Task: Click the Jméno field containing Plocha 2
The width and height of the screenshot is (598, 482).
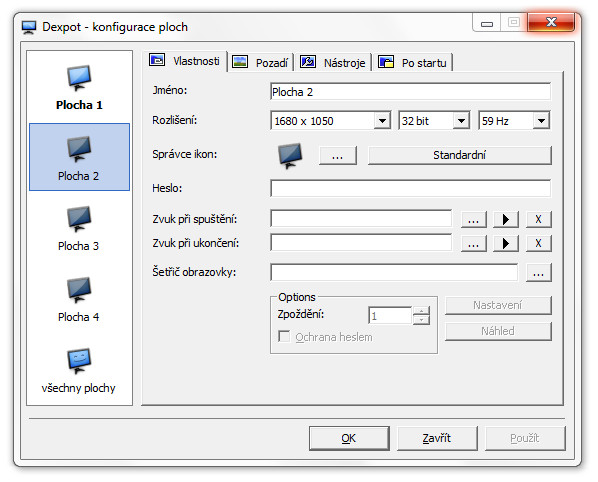Action: click(x=410, y=92)
